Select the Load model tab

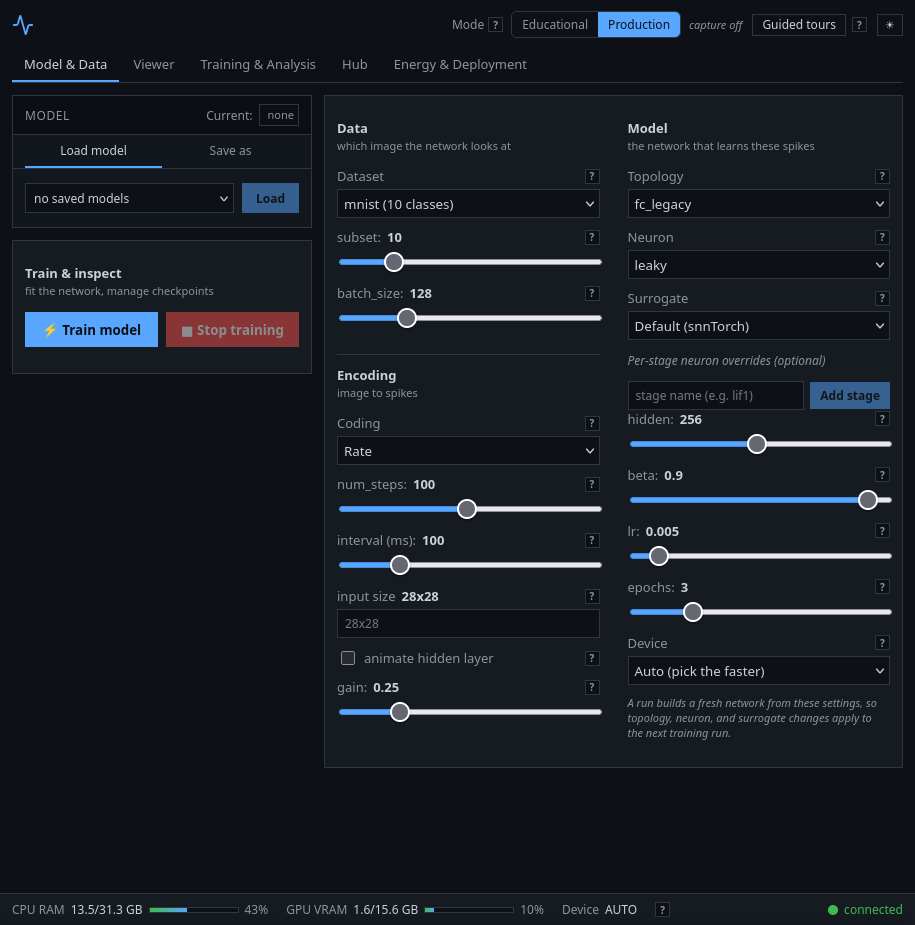(x=93, y=150)
